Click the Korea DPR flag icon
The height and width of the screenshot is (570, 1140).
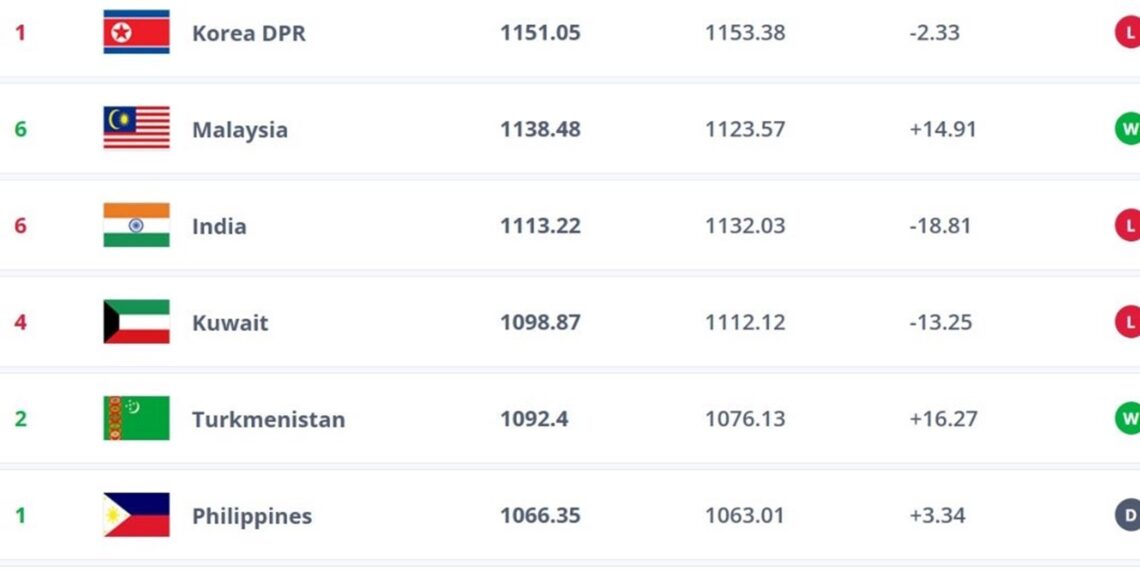point(136,32)
